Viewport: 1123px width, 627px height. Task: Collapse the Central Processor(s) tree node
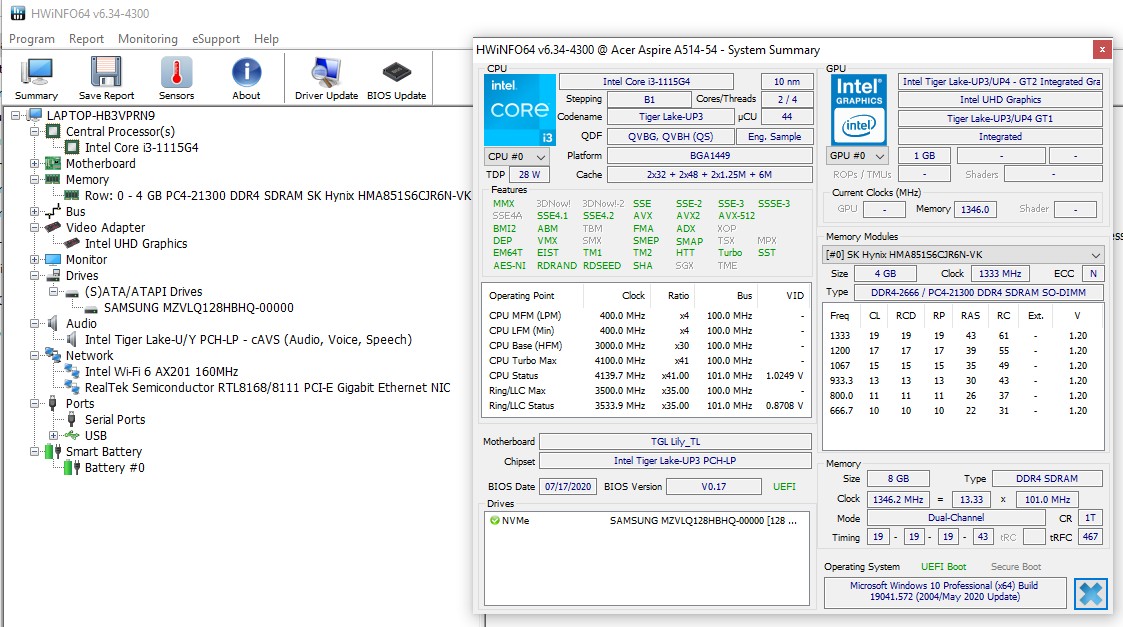[36, 132]
